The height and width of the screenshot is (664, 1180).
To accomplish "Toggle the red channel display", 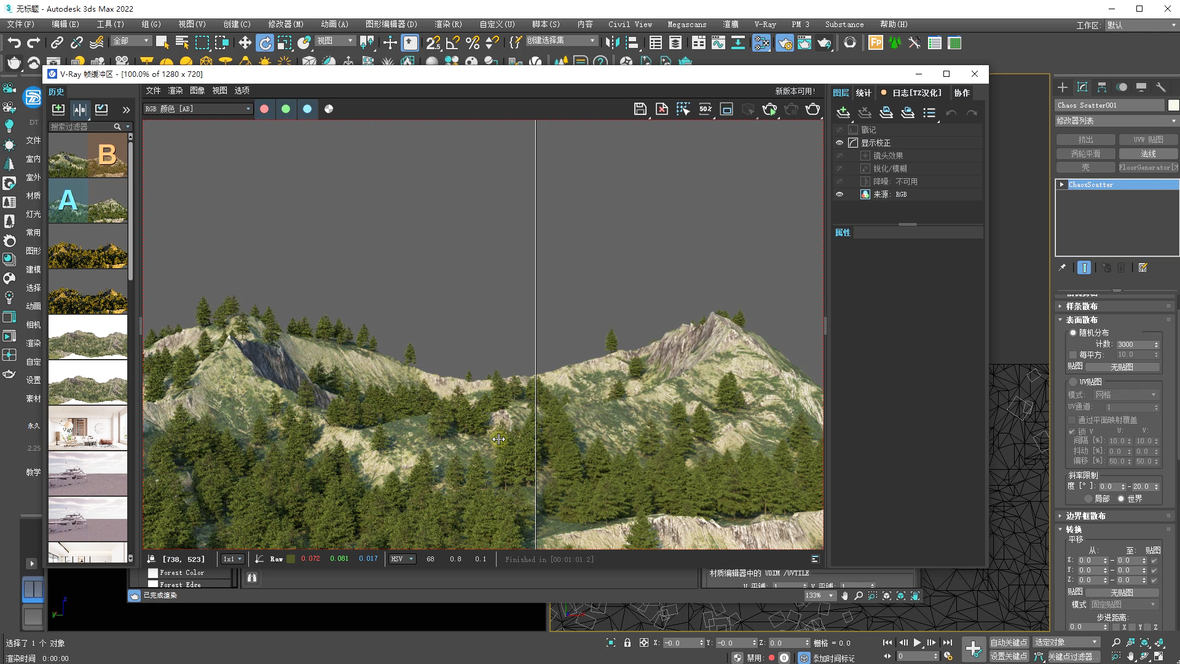I will pyautogui.click(x=265, y=109).
